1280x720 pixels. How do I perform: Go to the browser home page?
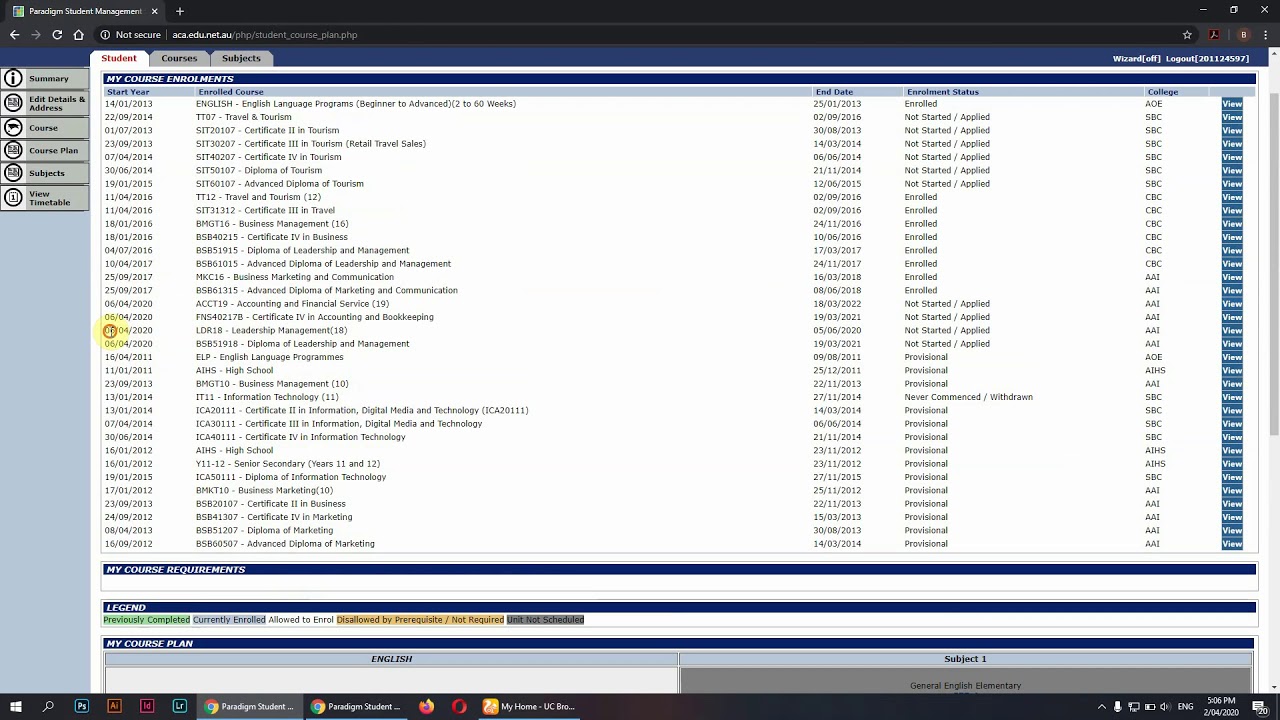pyautogui.click(x=78, y=35)
